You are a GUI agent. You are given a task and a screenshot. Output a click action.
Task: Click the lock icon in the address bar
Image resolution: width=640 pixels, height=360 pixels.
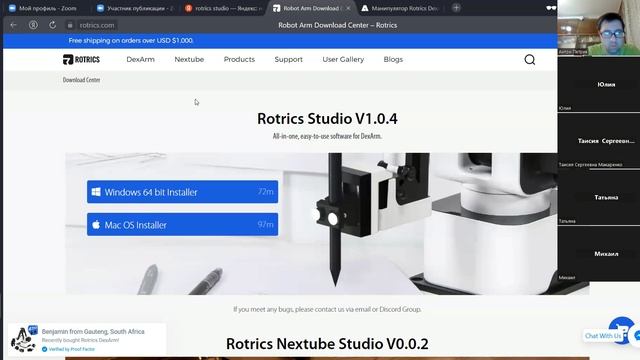tap(70, 25)
